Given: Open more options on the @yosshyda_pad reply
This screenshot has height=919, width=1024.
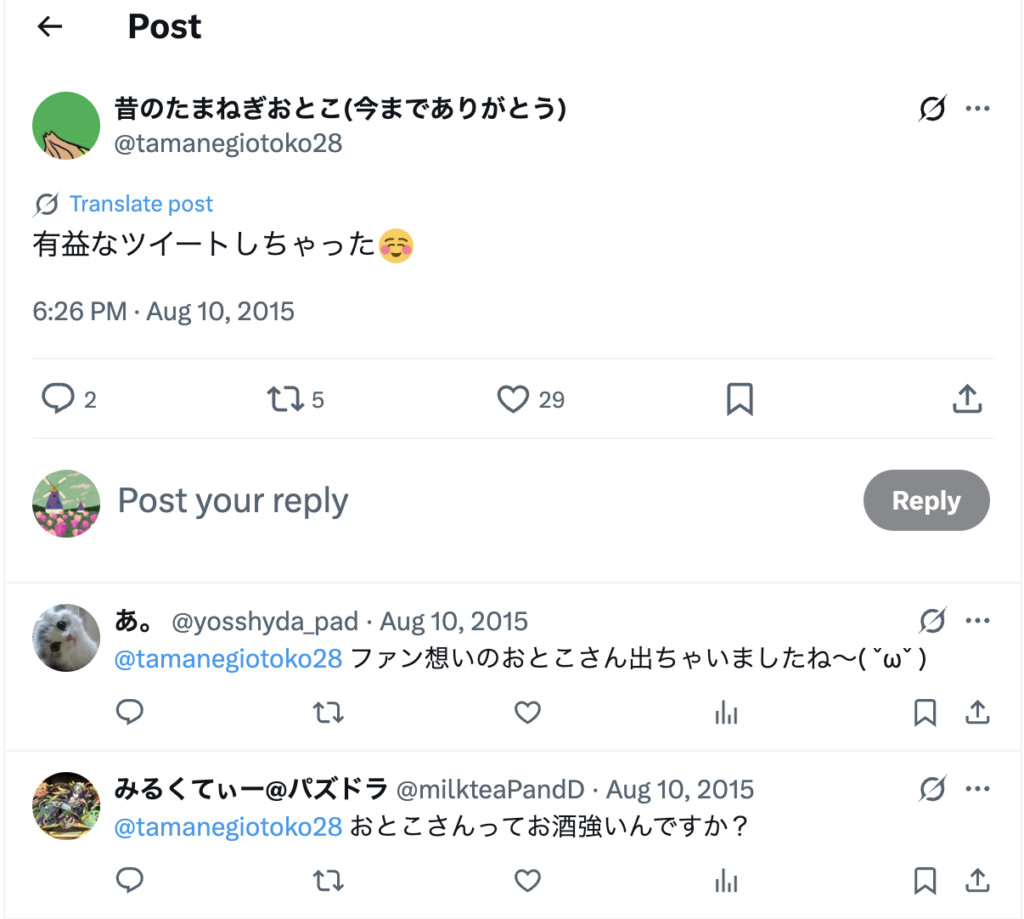Looking at the screenshot, I should click(977, 622).
